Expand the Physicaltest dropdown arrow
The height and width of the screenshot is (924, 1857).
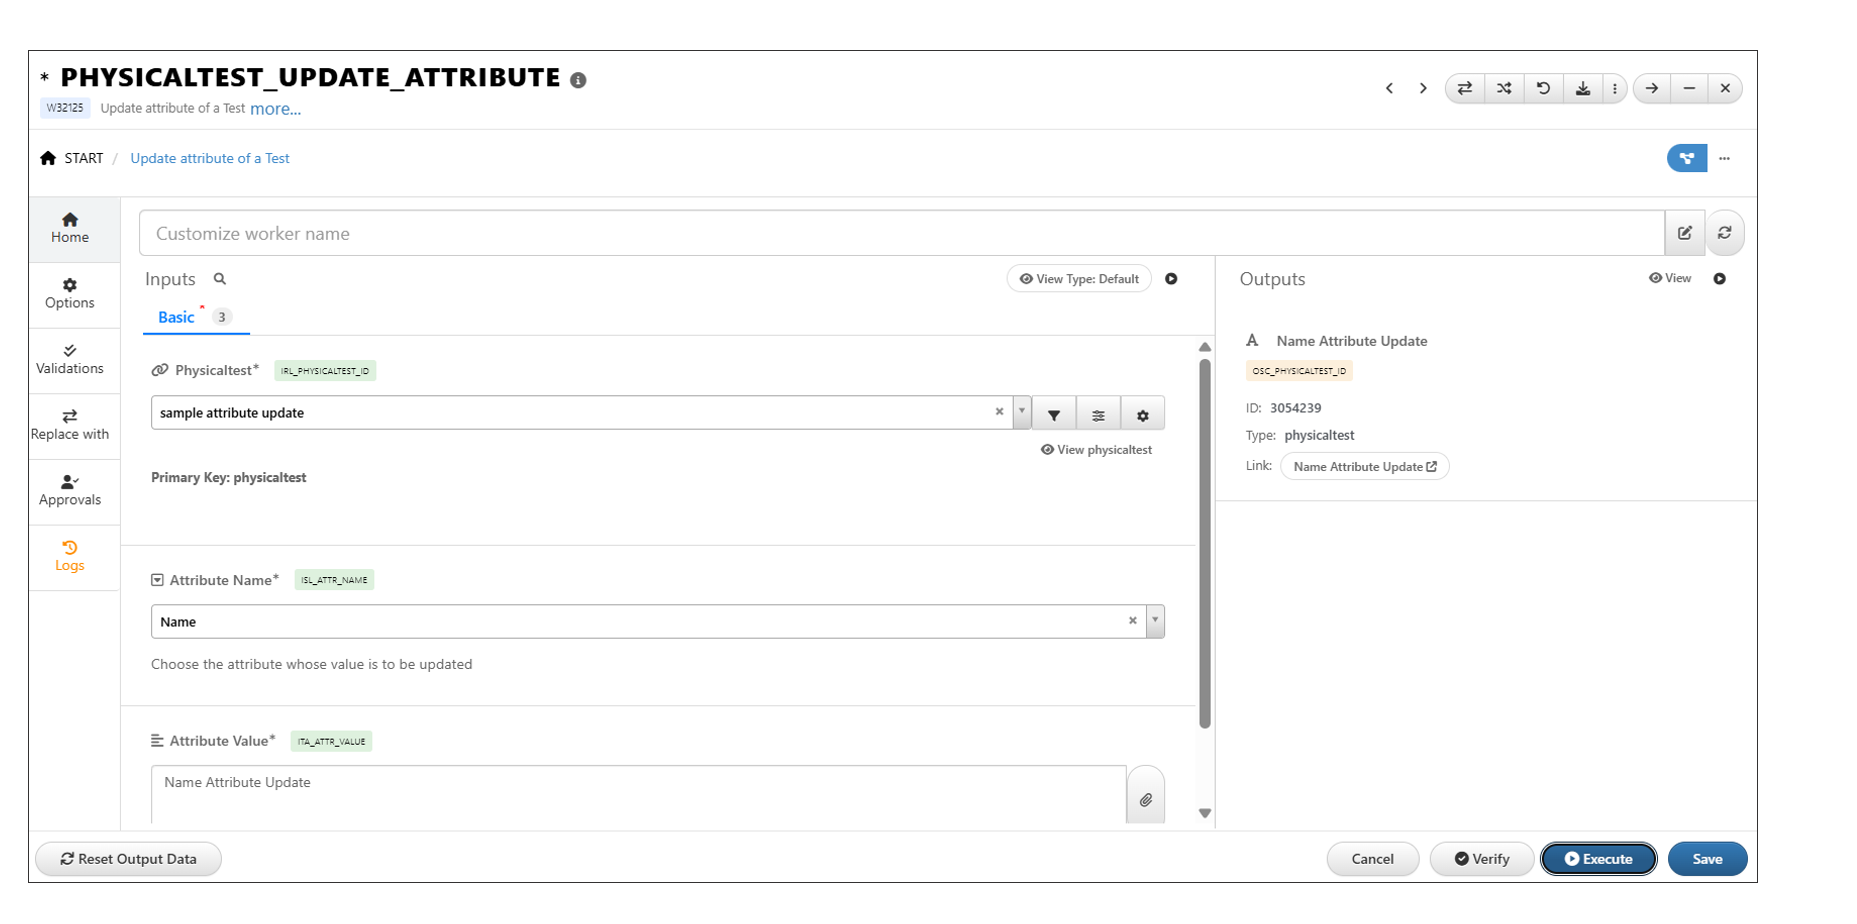1021,412
